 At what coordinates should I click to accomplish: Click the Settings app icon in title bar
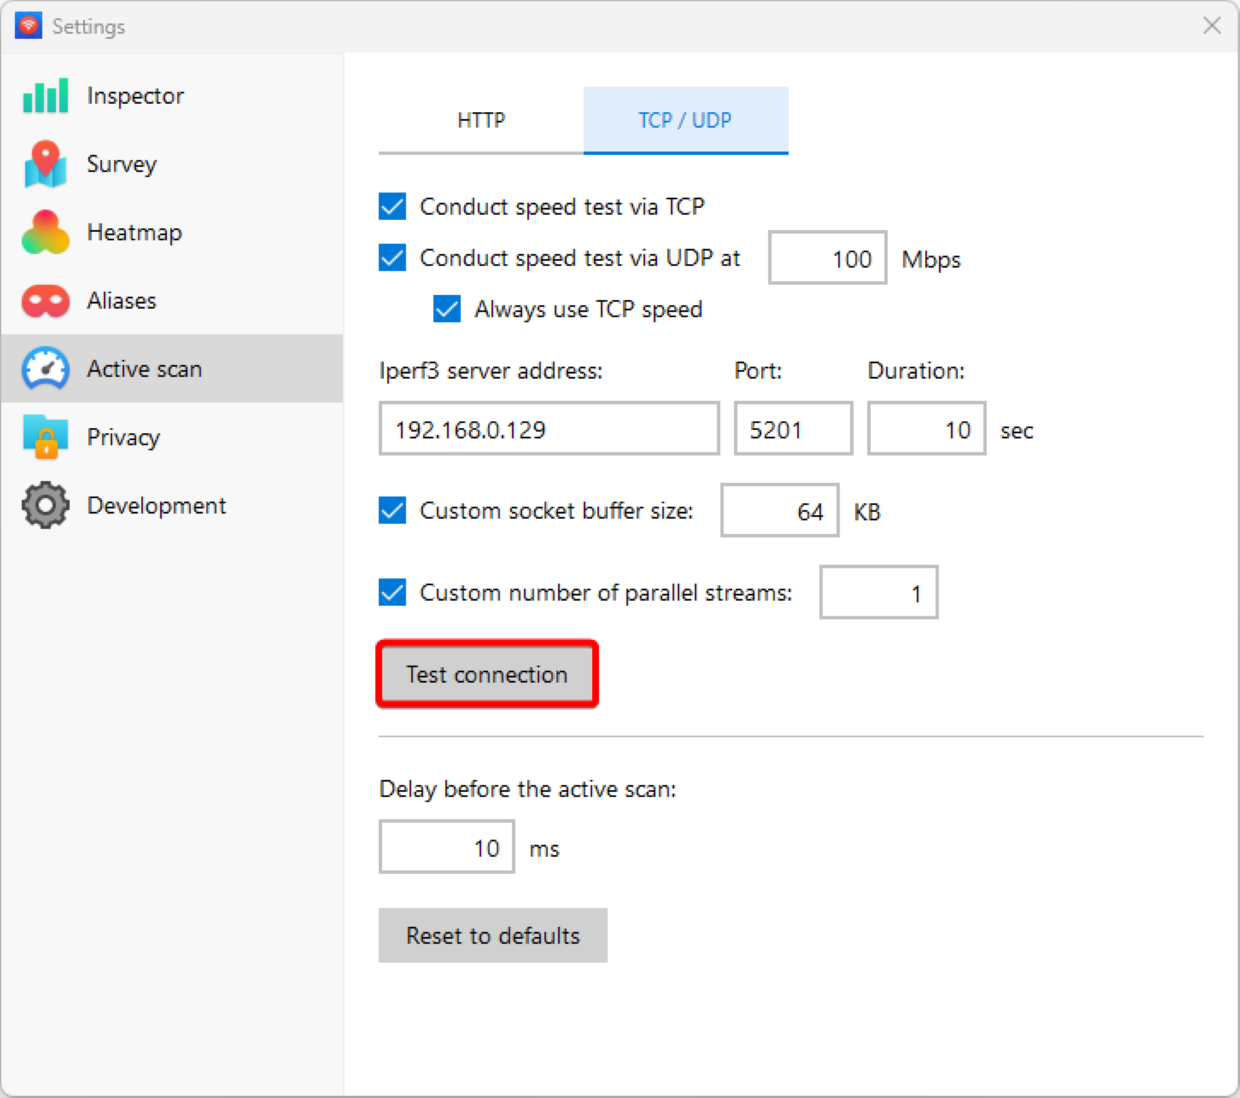[28, 26]
